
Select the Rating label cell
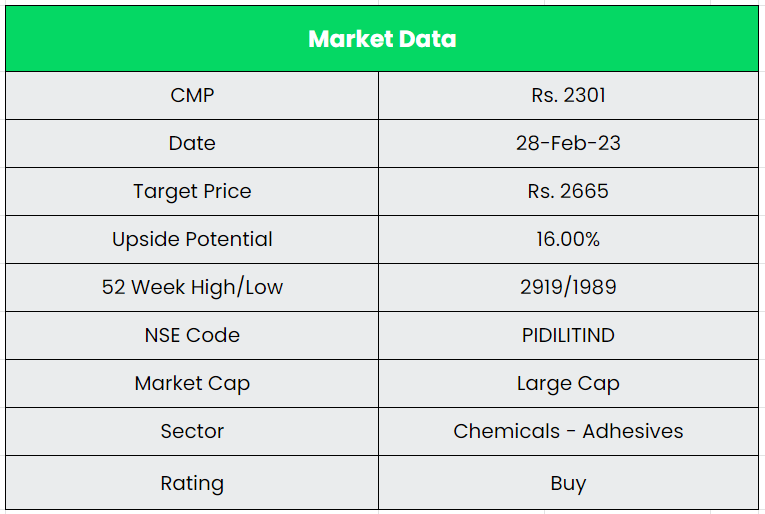pyautogui.click(x=192, y=483)
